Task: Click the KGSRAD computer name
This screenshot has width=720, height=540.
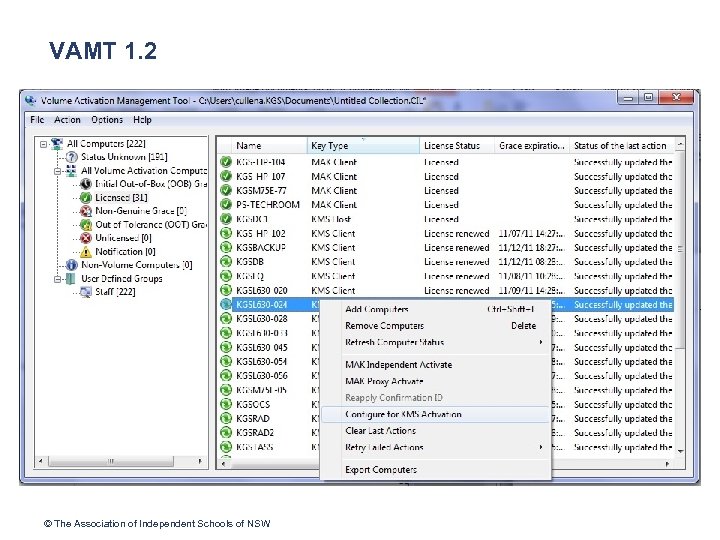Action: (x=253, y=418)
